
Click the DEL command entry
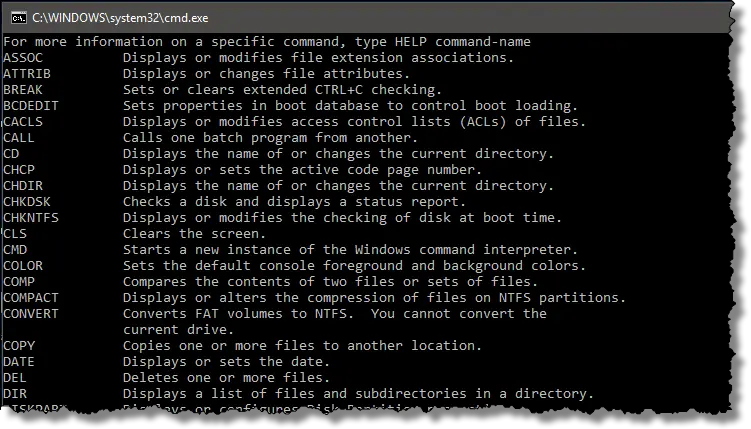(15, 378)
